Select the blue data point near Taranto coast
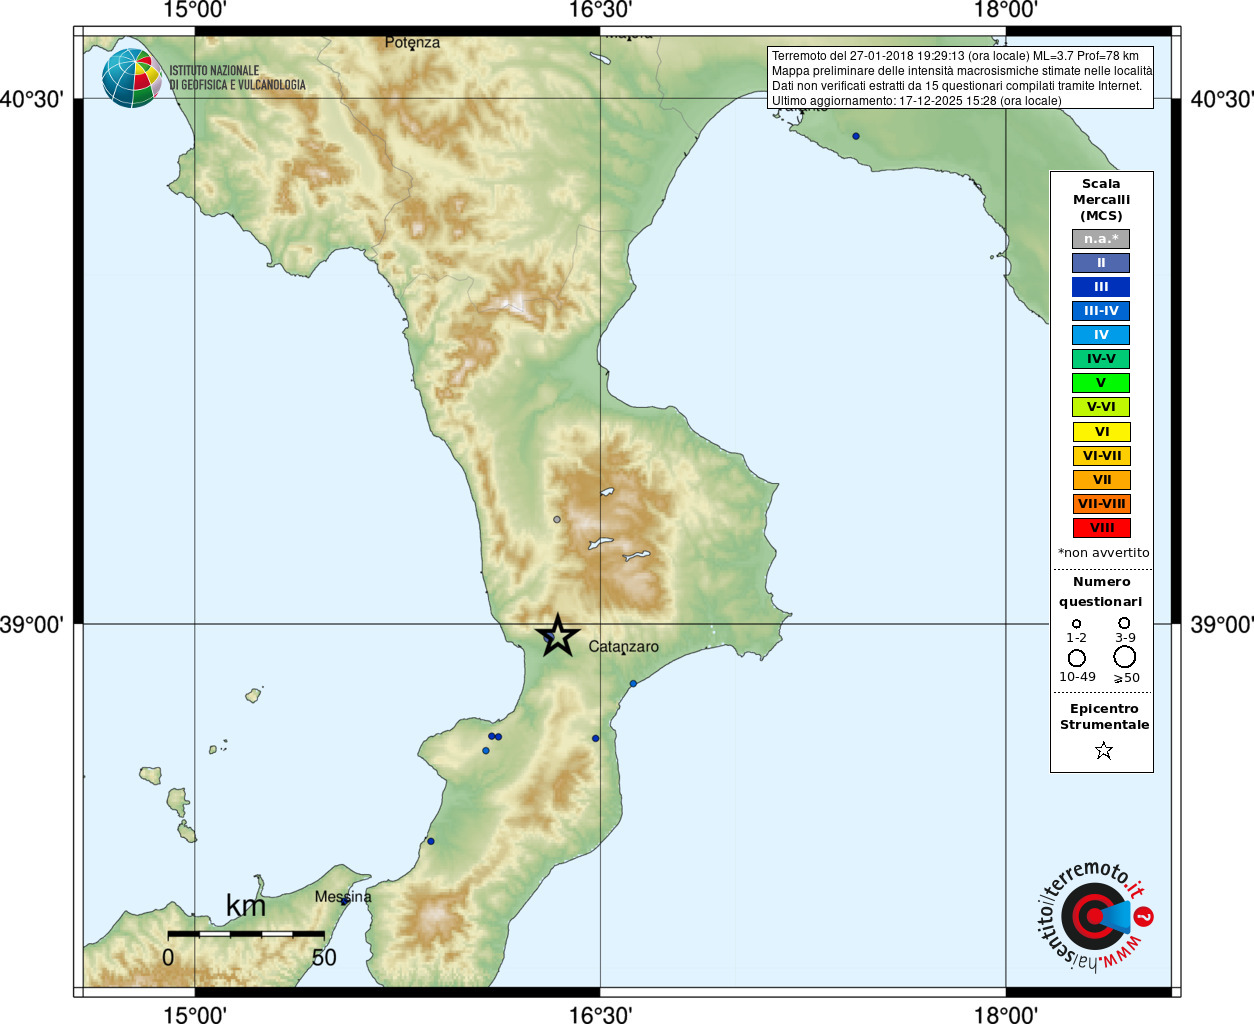This screenshot has height=1024, width=1254. coord(856,136)
